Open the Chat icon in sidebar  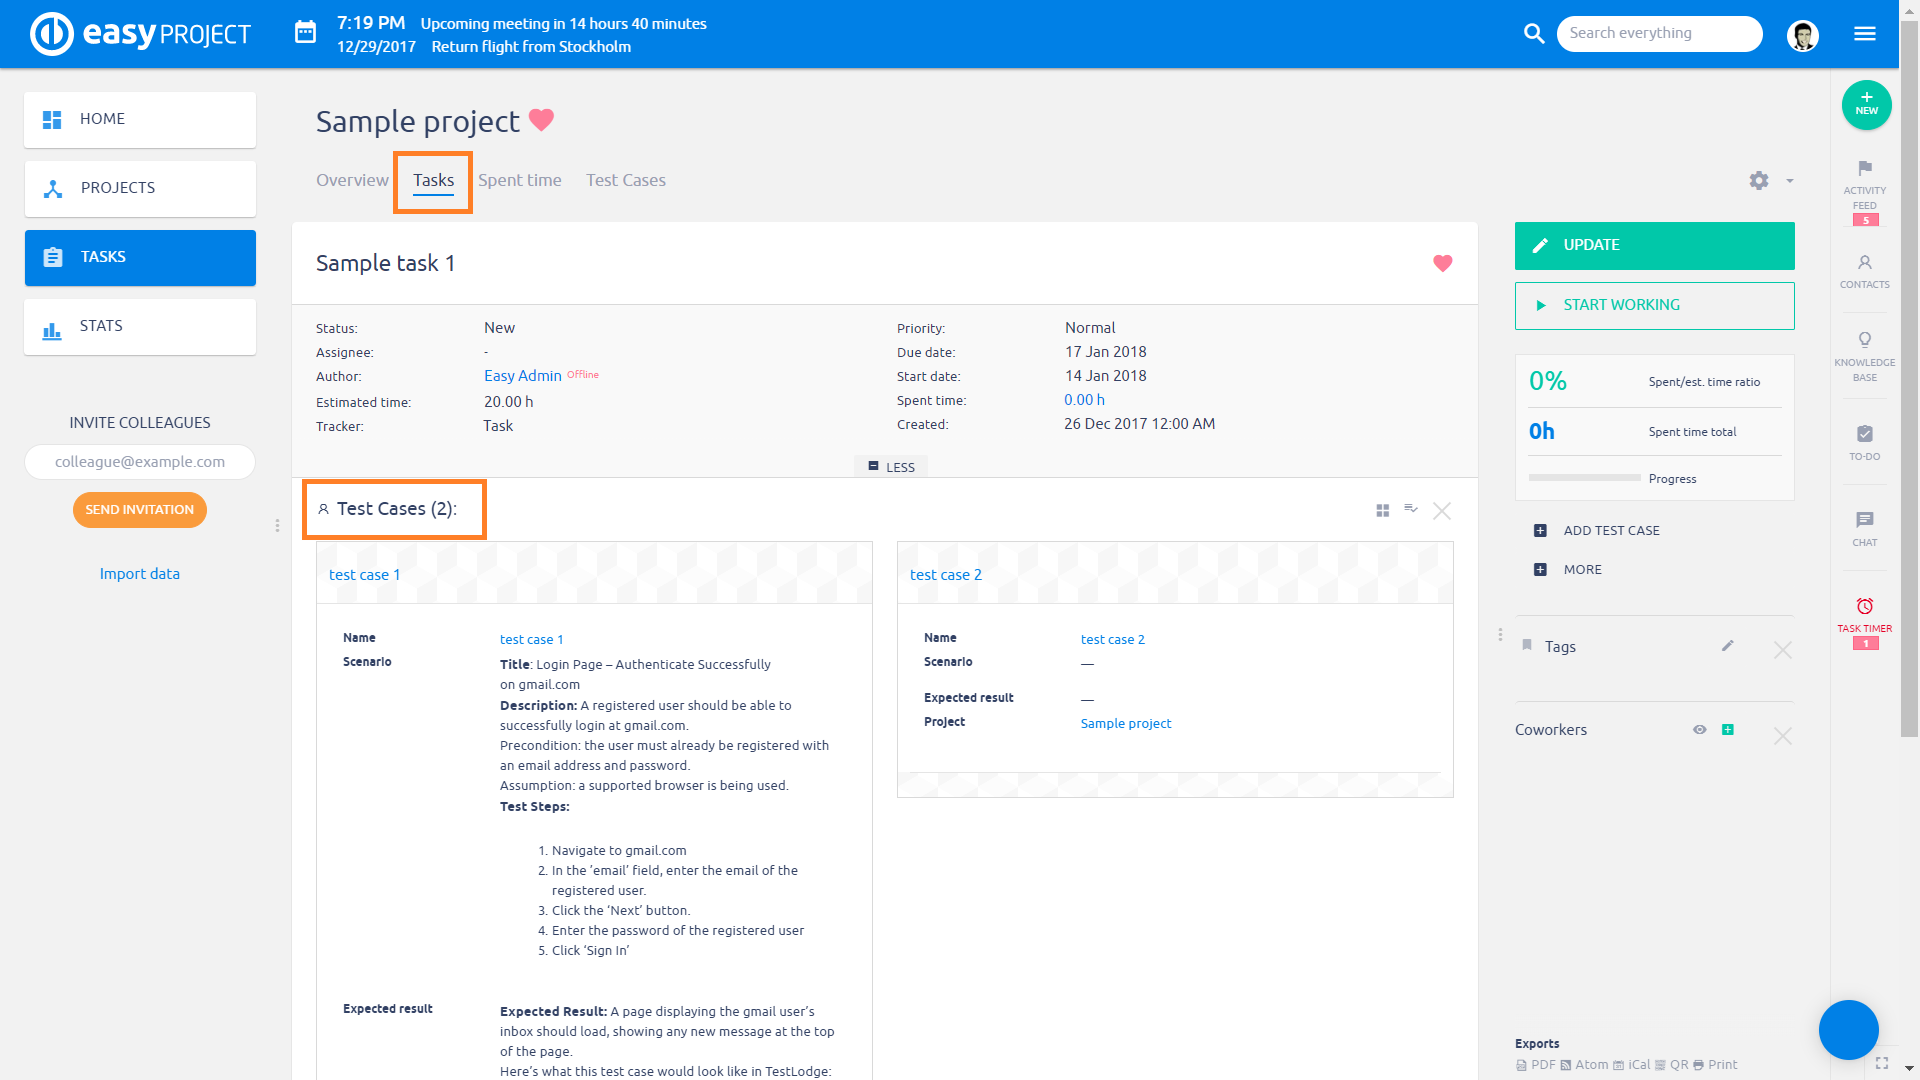(x=1864, y=520)
